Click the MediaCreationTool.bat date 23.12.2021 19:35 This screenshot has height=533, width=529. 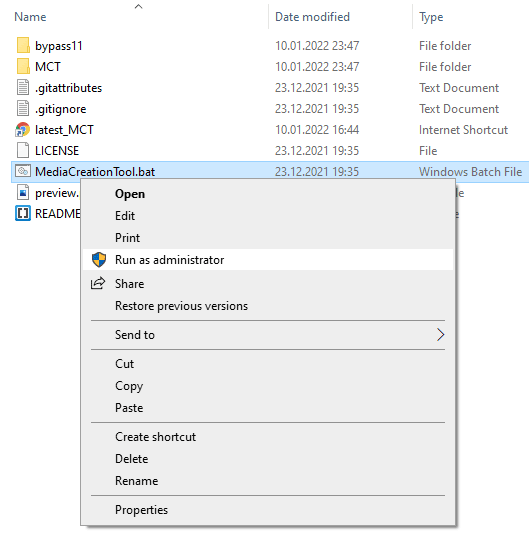pos(317,172)
